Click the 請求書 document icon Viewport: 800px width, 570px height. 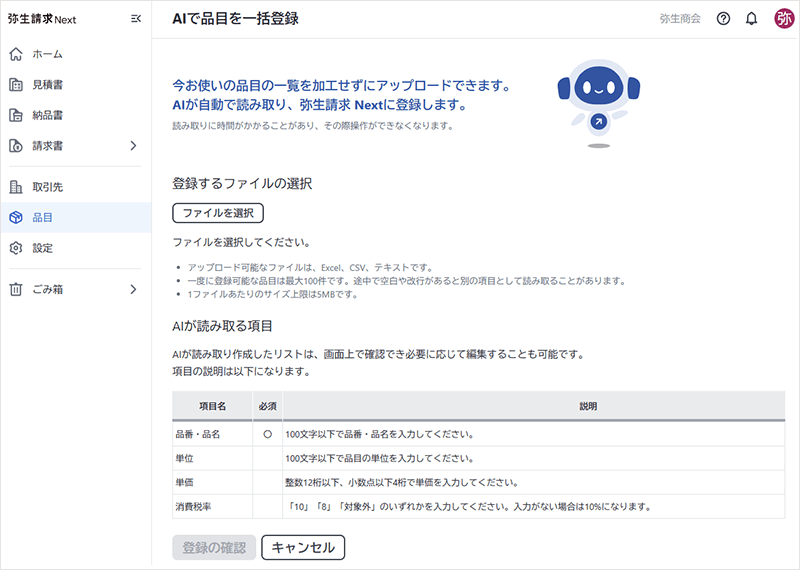coord(16,146)
